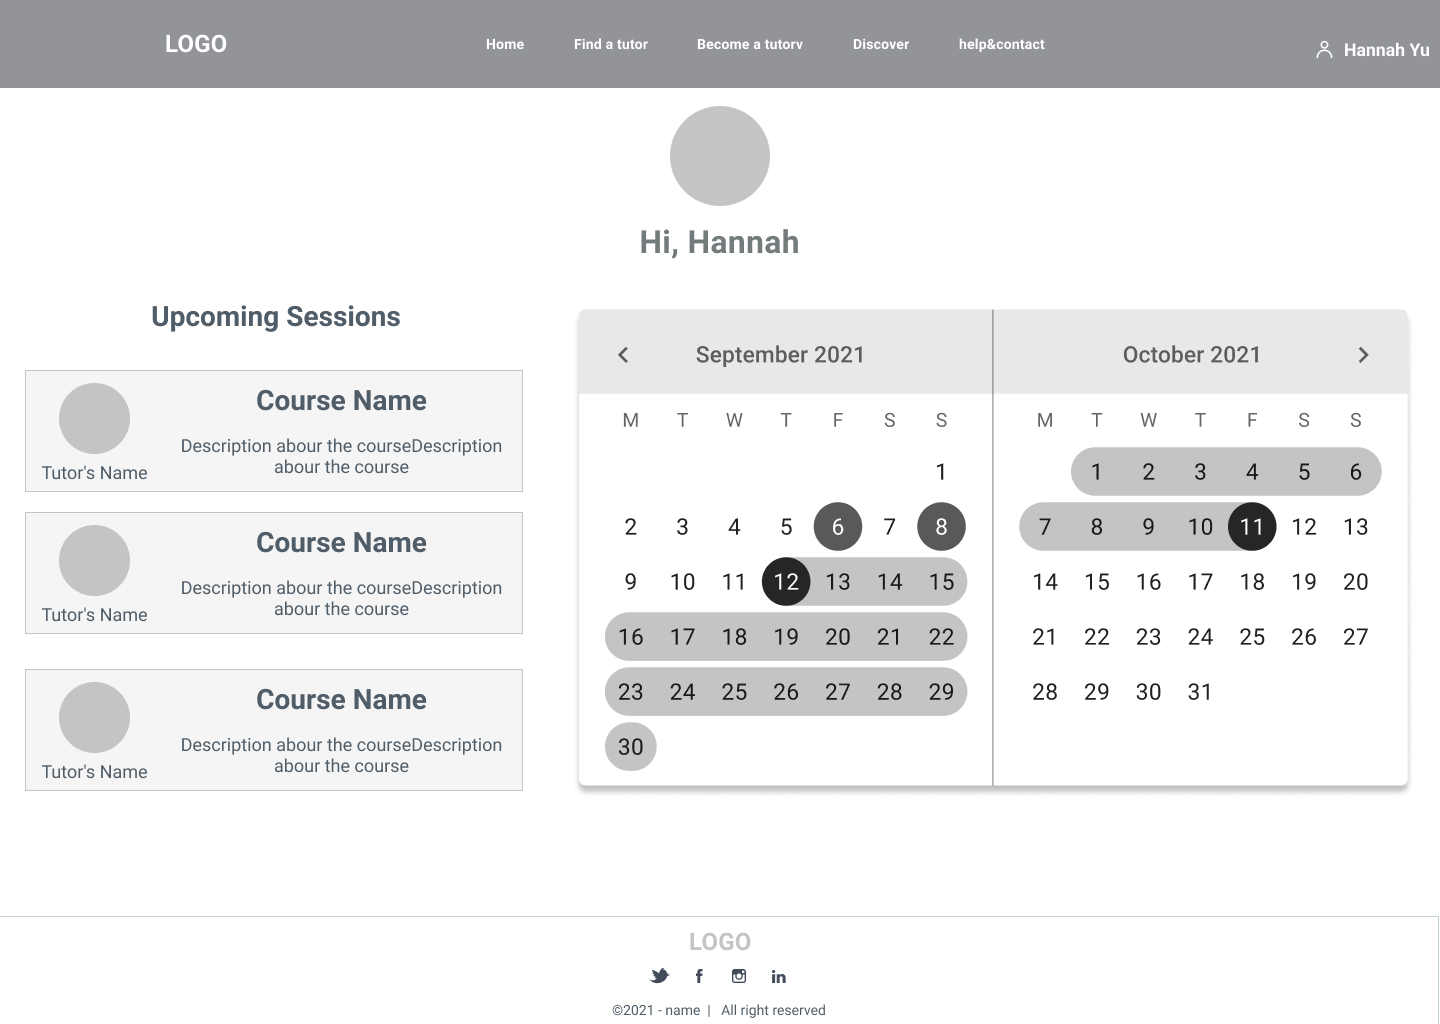Image resolution: width=1440 pixels, height=1024 pixels.
Task: Open help&contact in the navigation
Action: coord(1002,44)
